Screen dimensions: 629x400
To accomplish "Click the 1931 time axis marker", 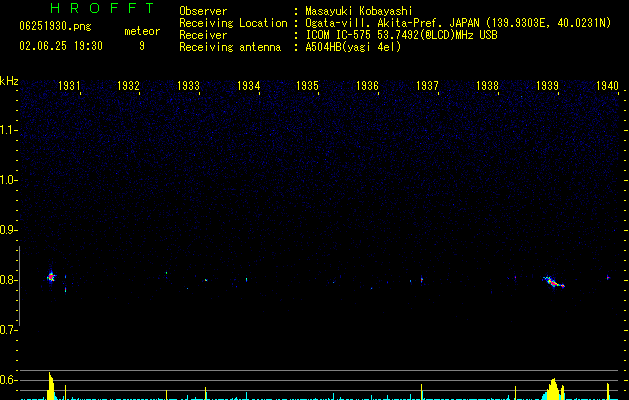I will click(69, 86).
